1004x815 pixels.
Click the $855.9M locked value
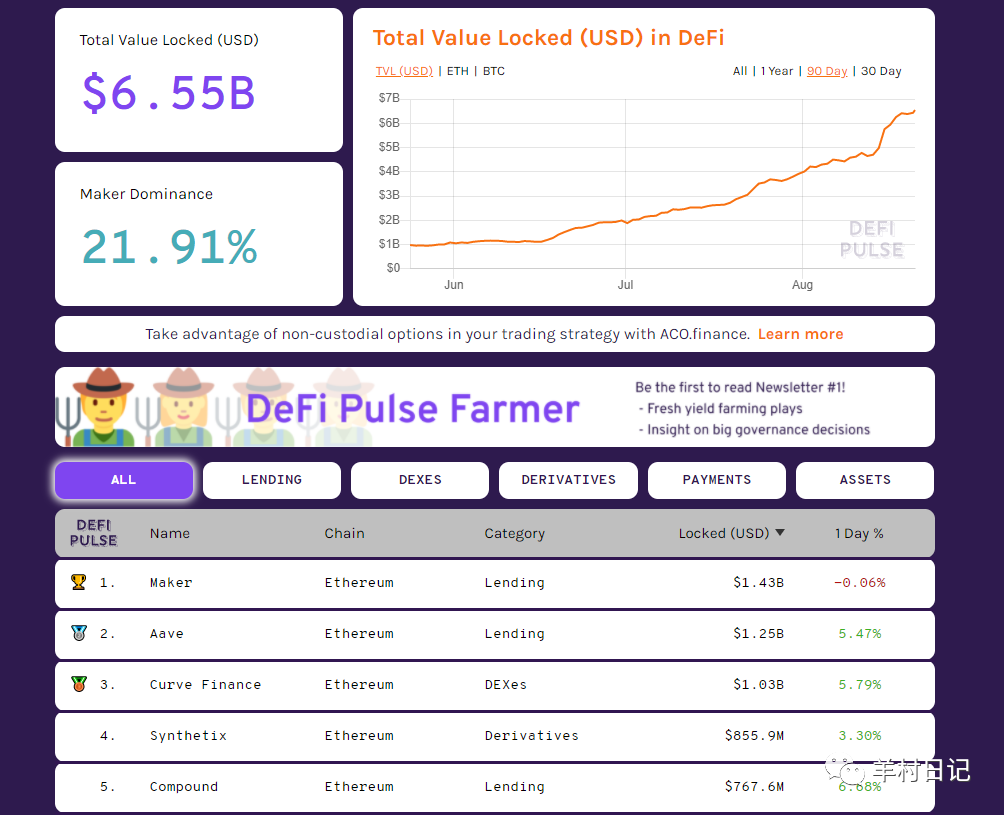754,736
